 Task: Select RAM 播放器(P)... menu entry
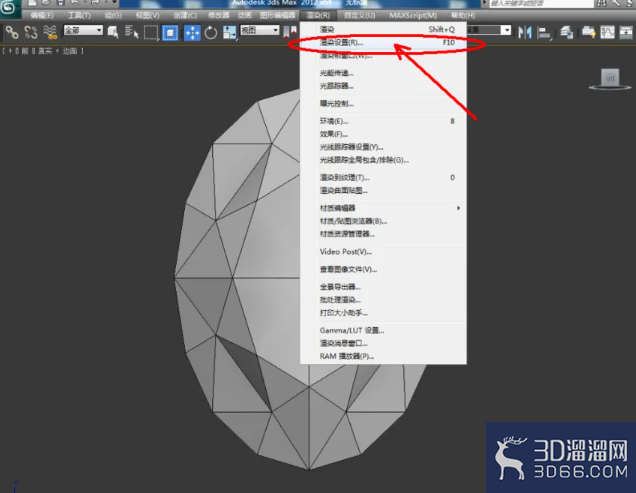[x=383, y=356]
